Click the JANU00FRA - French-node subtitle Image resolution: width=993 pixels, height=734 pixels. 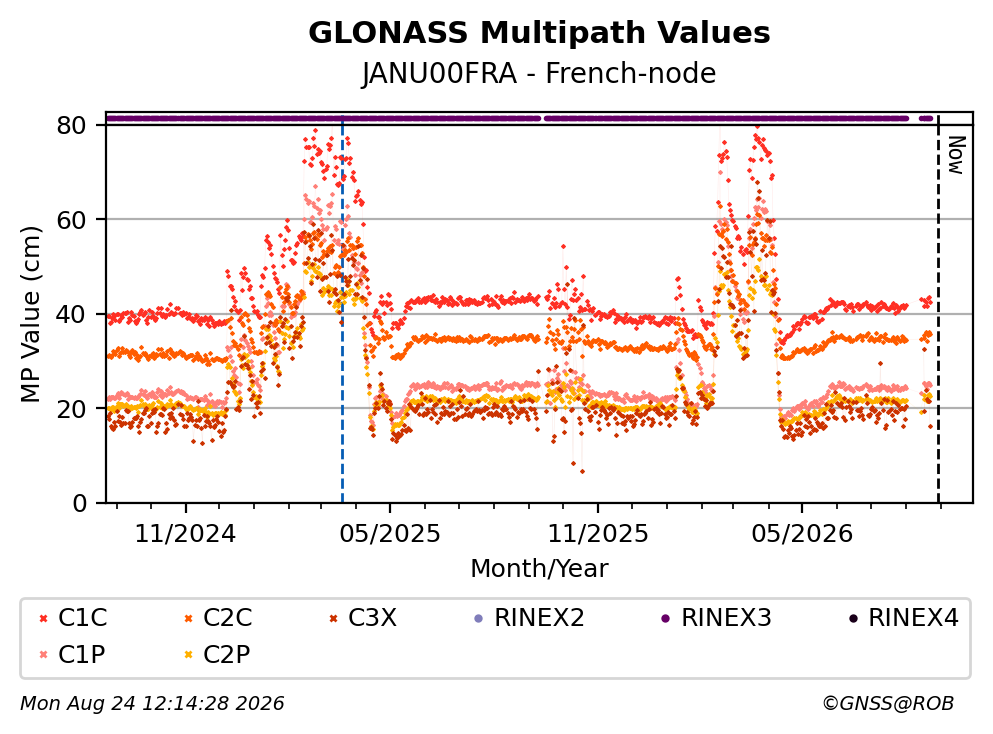pyautogui.click(x=539, y=73)
